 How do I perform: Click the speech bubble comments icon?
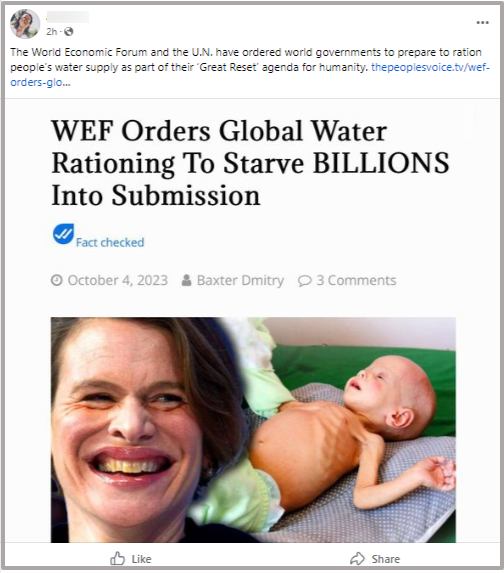coord(304,281)
